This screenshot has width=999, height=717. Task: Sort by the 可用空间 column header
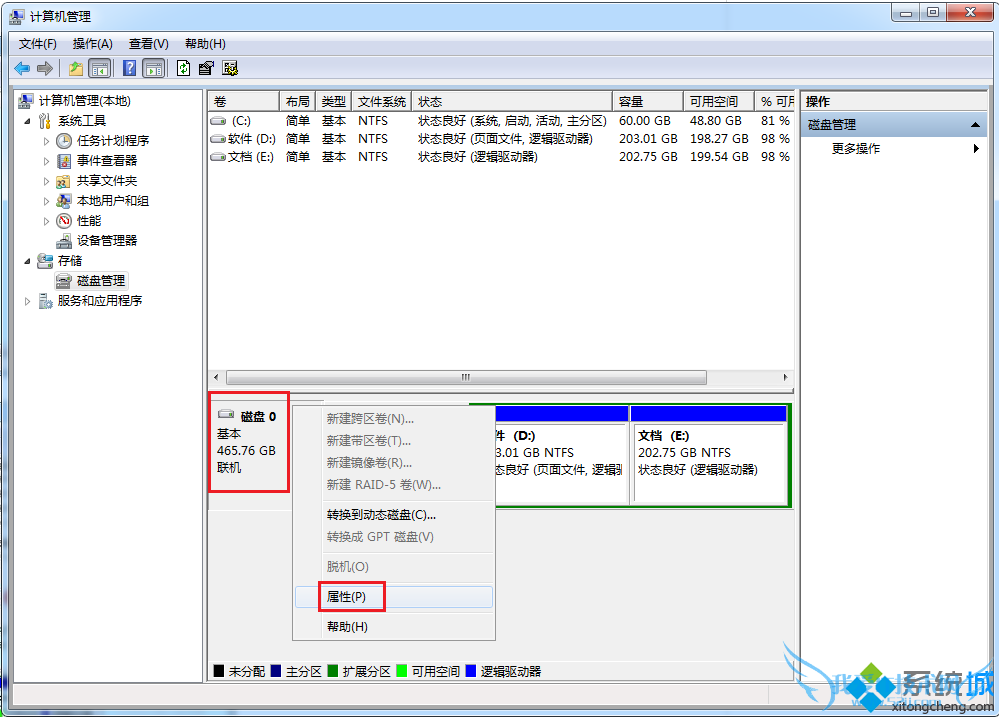pyautogui.click(x=719, y=101)
